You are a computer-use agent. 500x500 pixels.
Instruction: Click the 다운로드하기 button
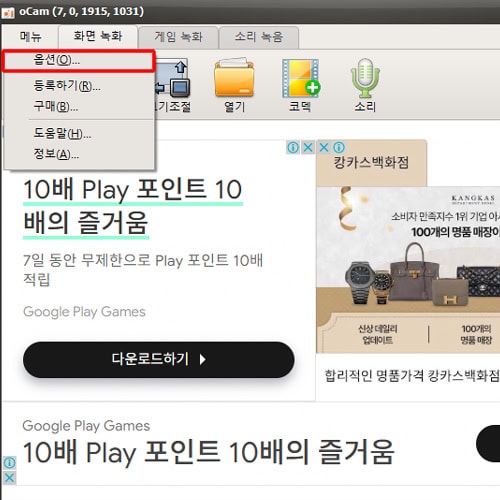pos(159,359)
